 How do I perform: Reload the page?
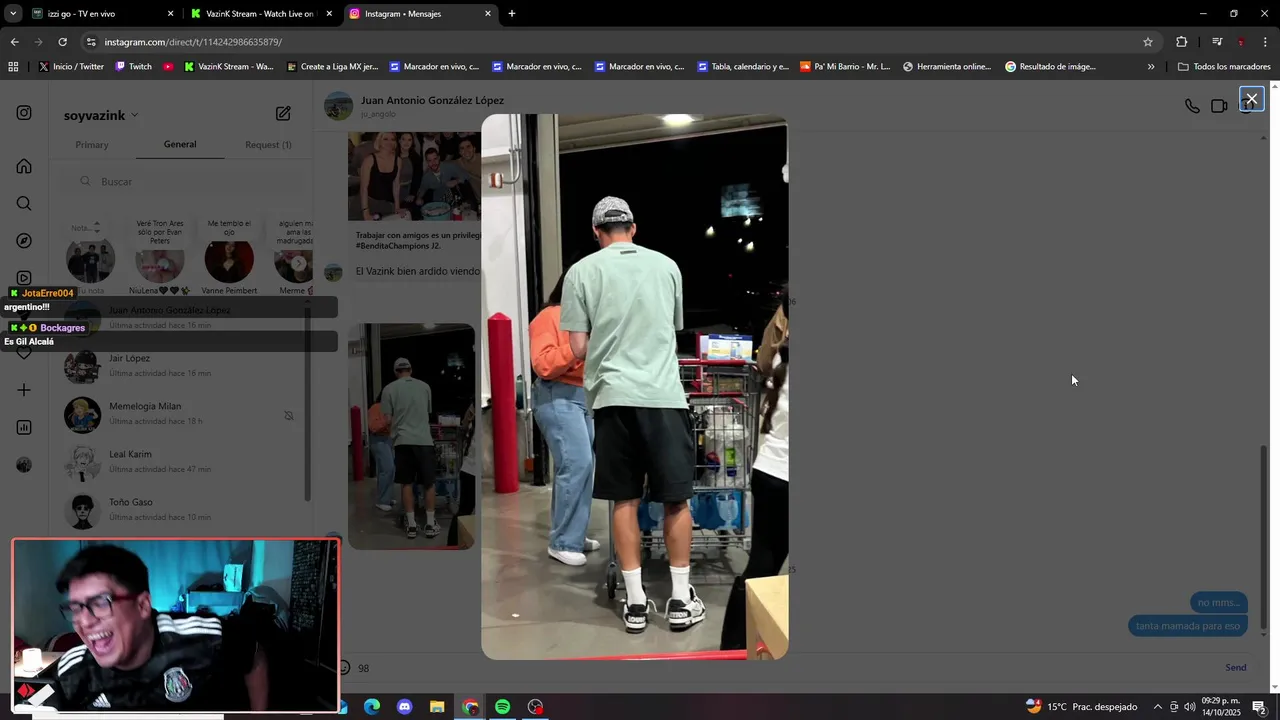click(62, 42)
